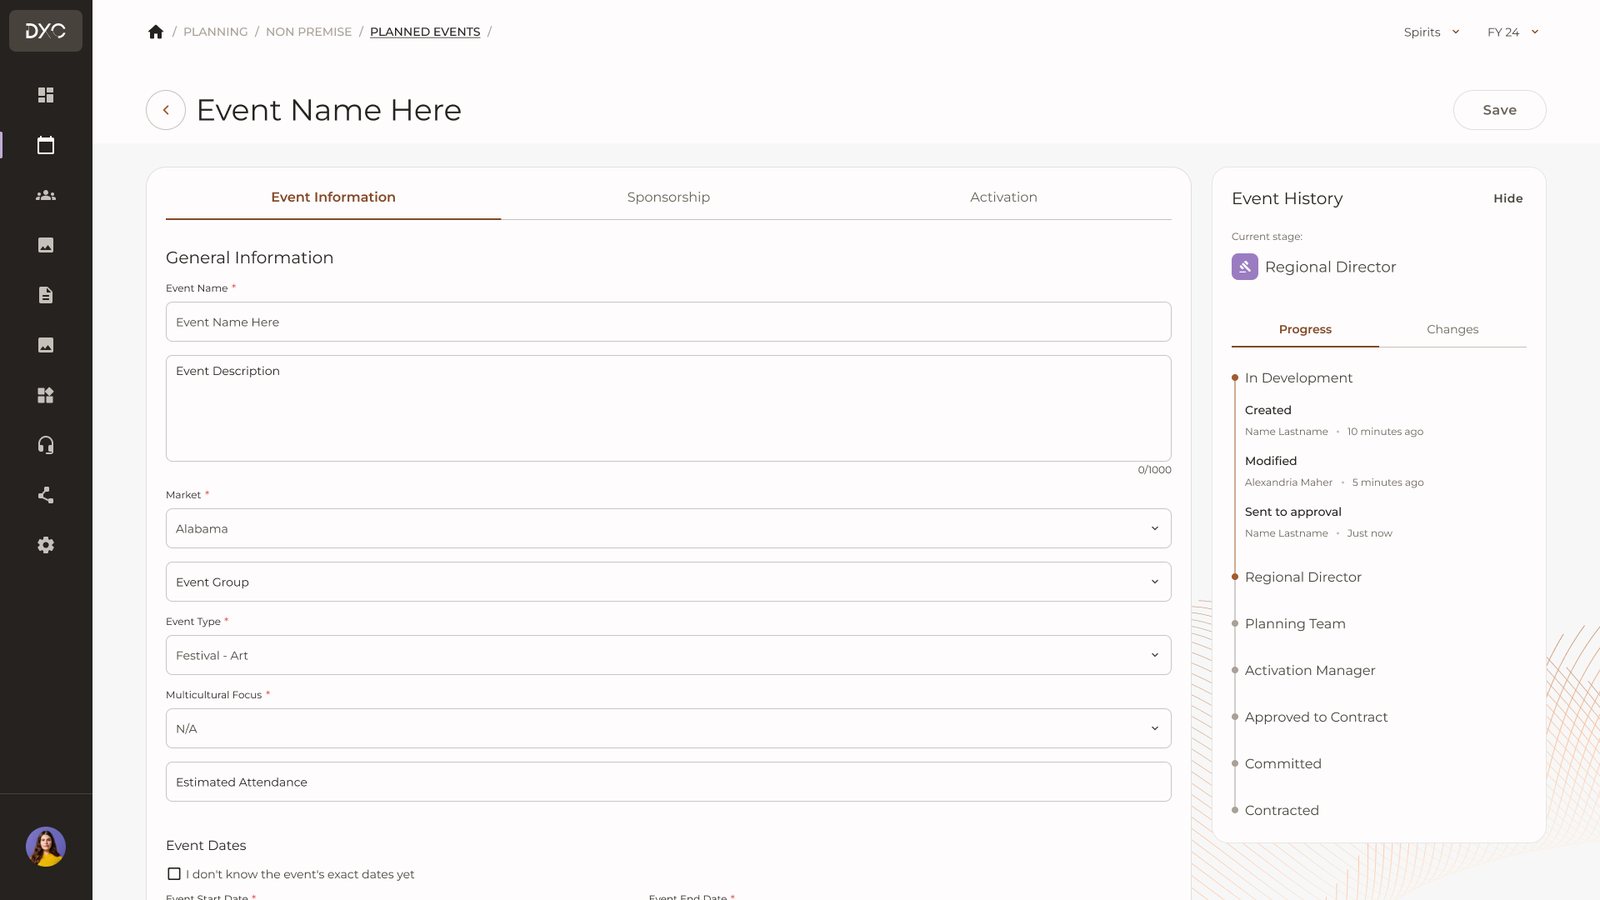Open the share icon in the sidebar
The image size is (1600, 900).
pos(46,495)
